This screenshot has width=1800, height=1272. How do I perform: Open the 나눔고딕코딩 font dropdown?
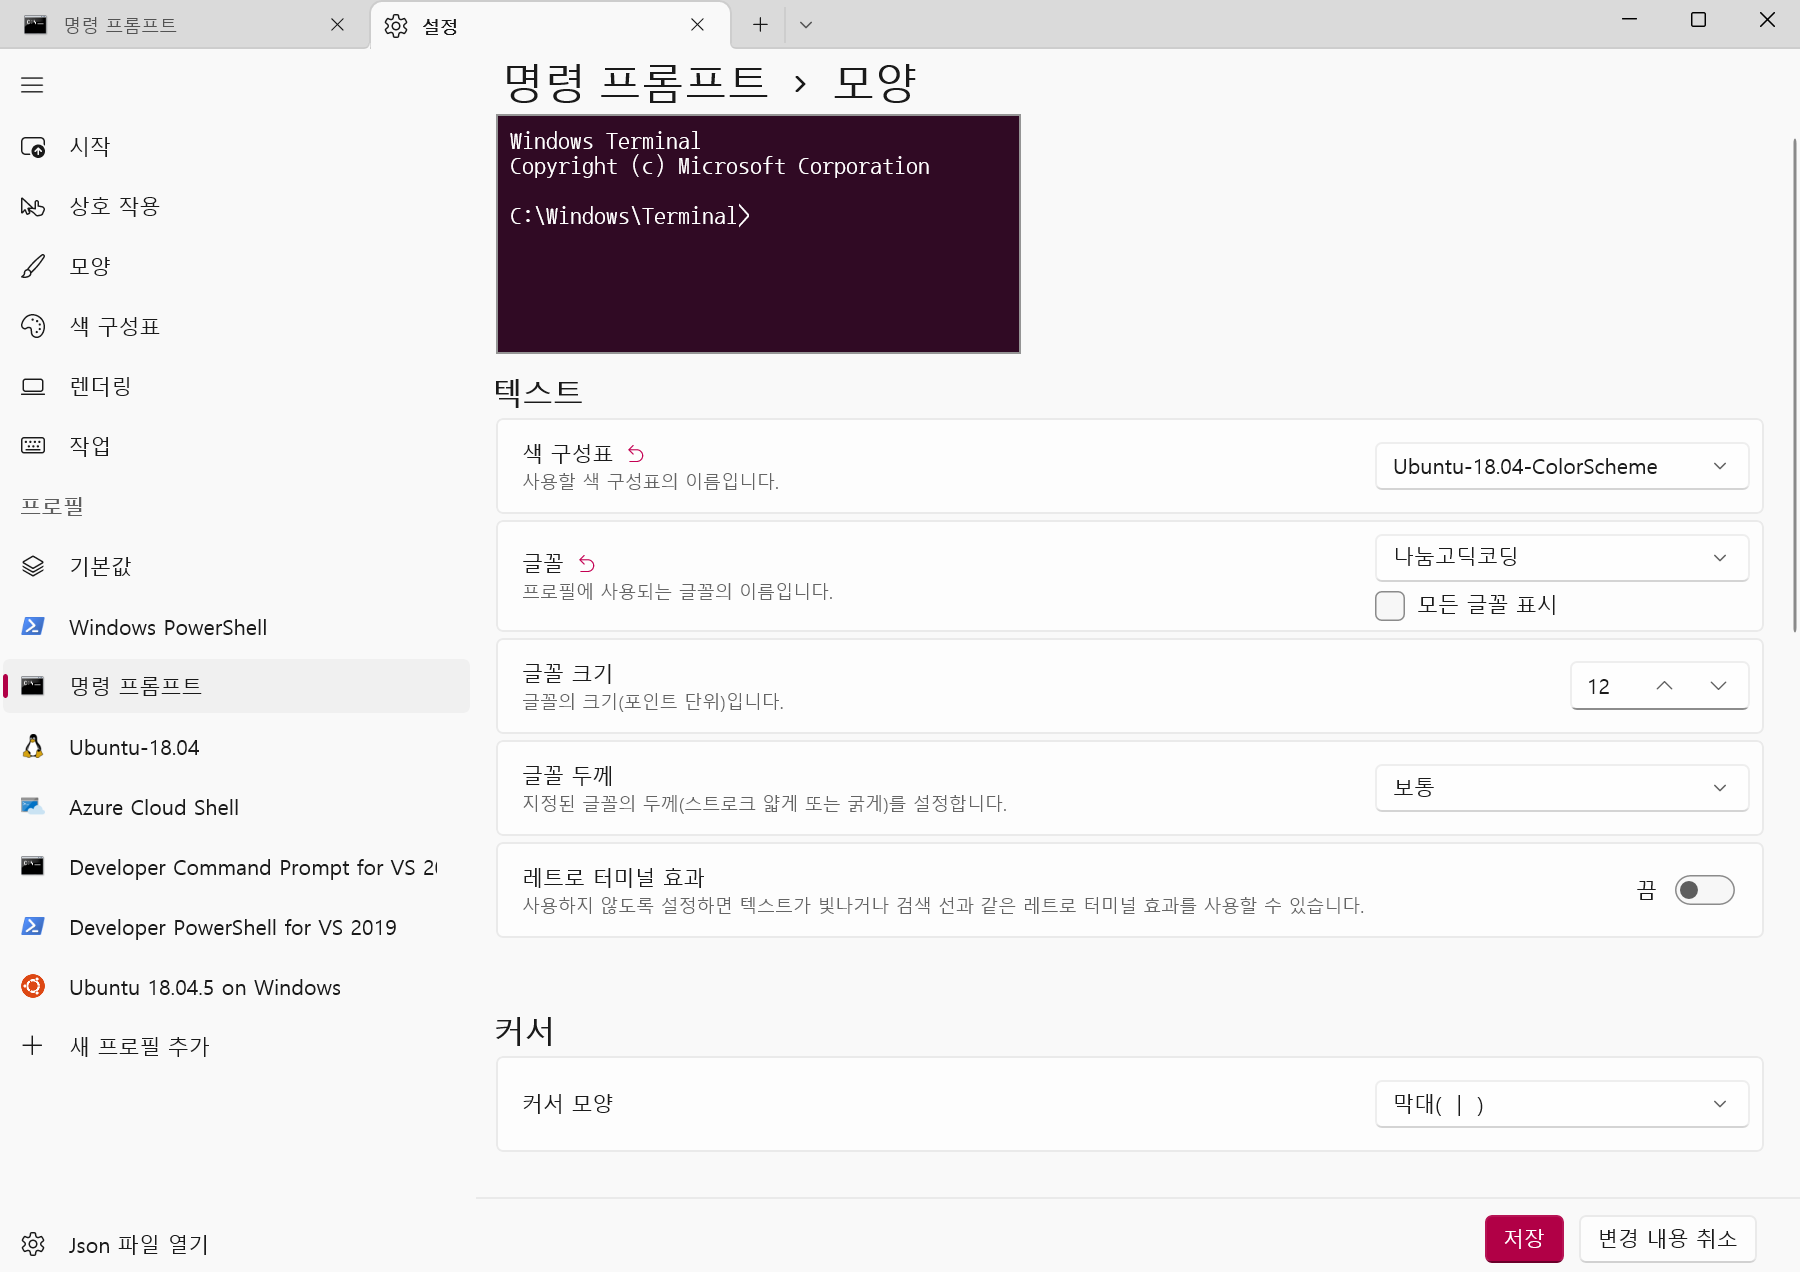click(x=1562, y=557)
